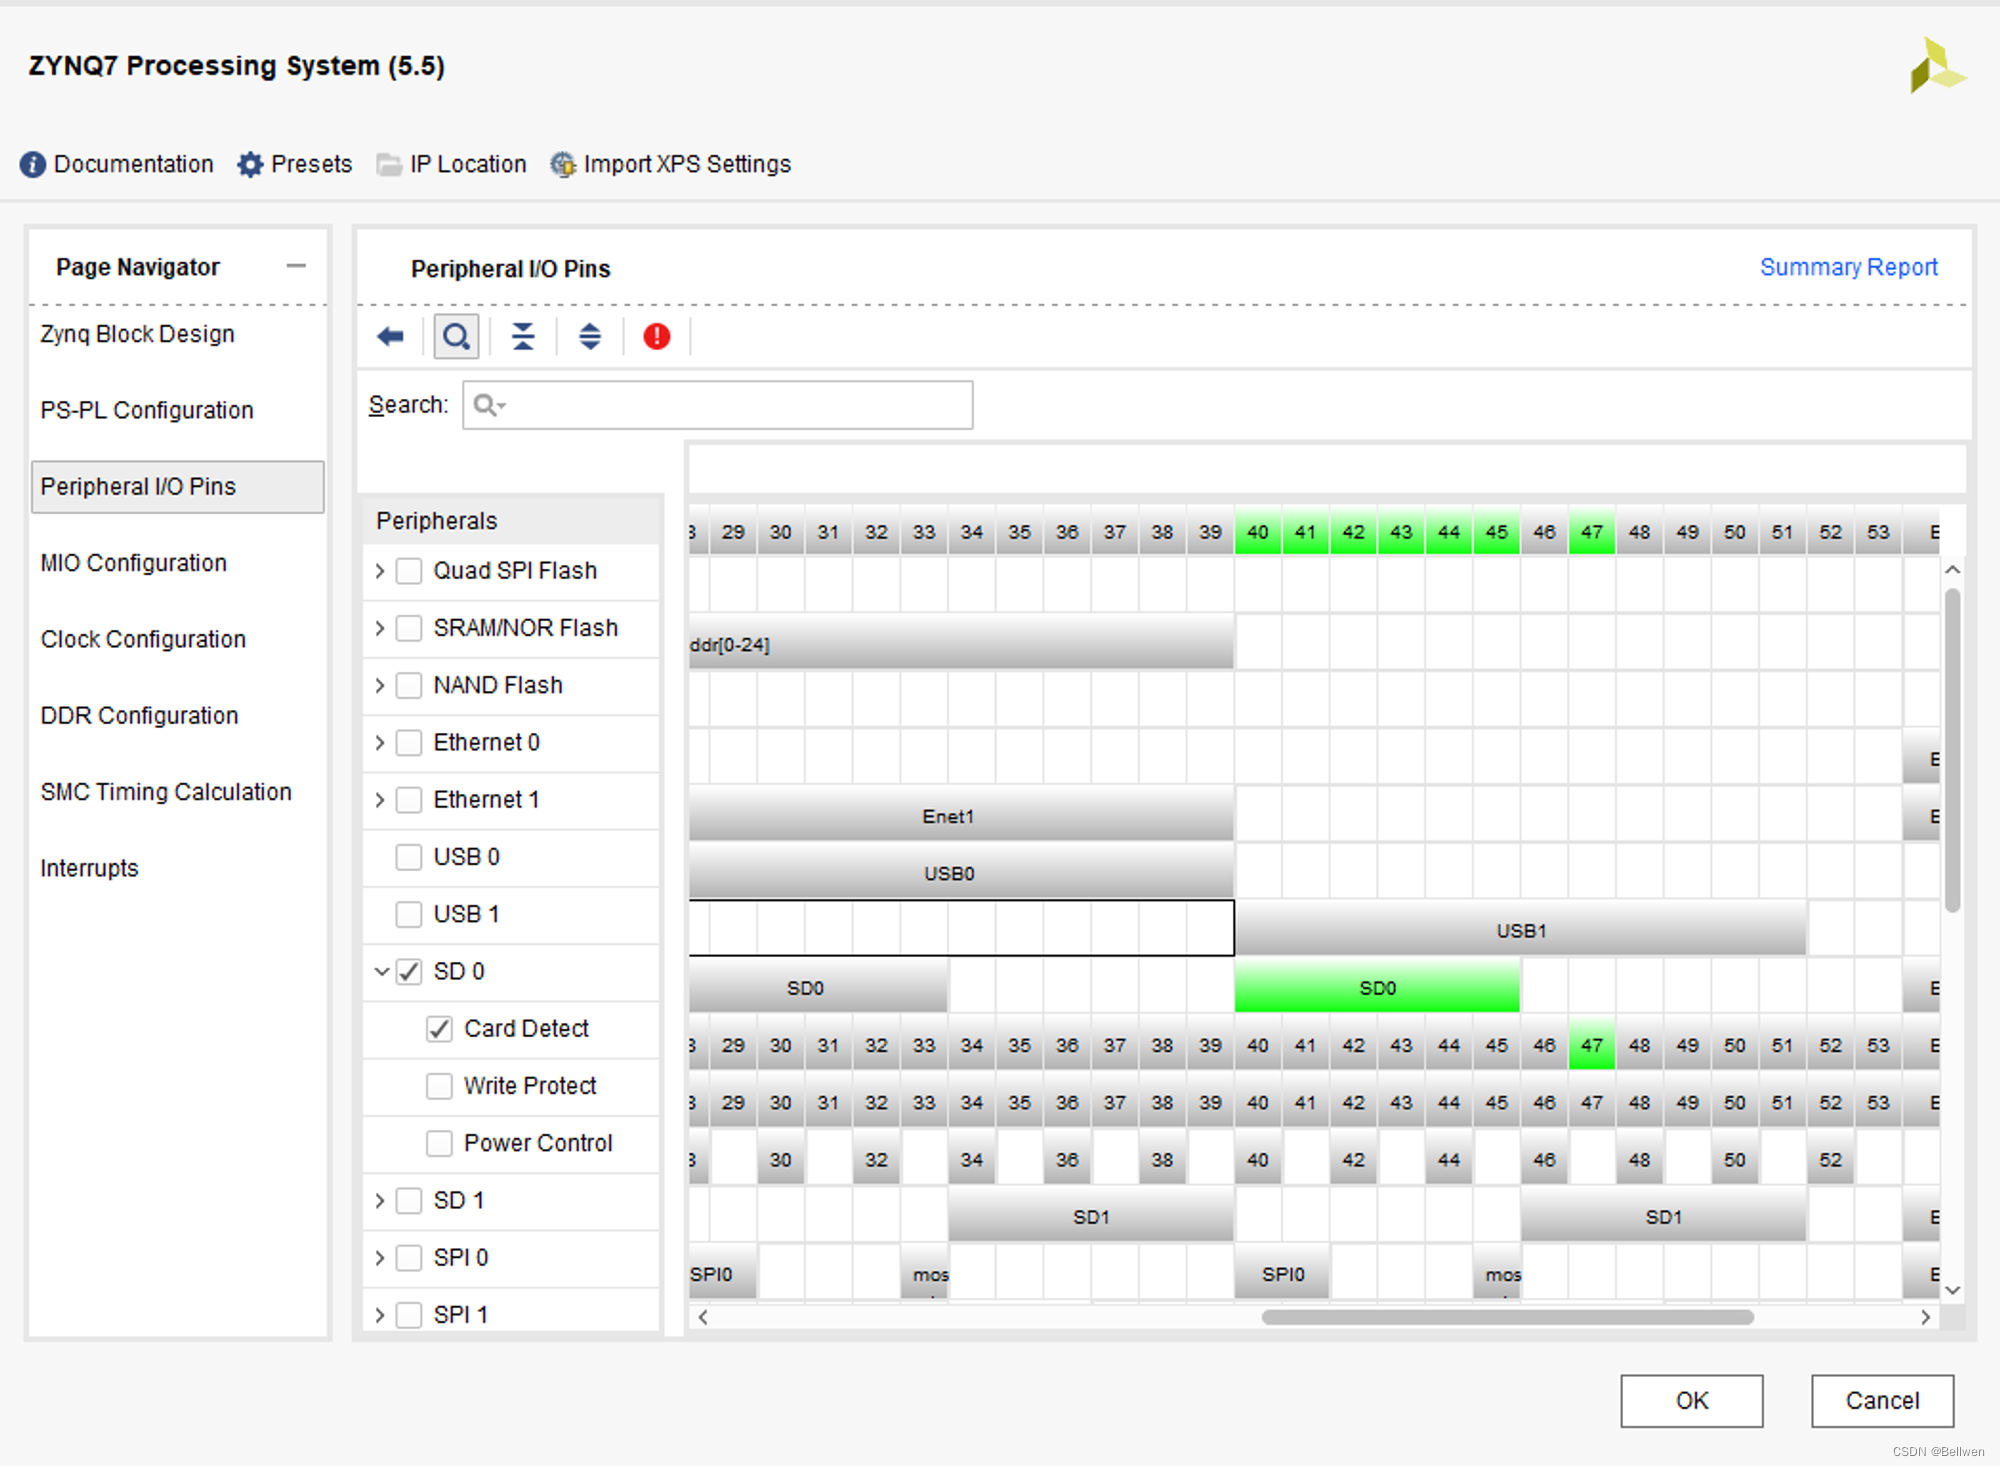Click the IP Location folder icon
This screenshot has width=2000, height=1466.
[x=389, y=164]
